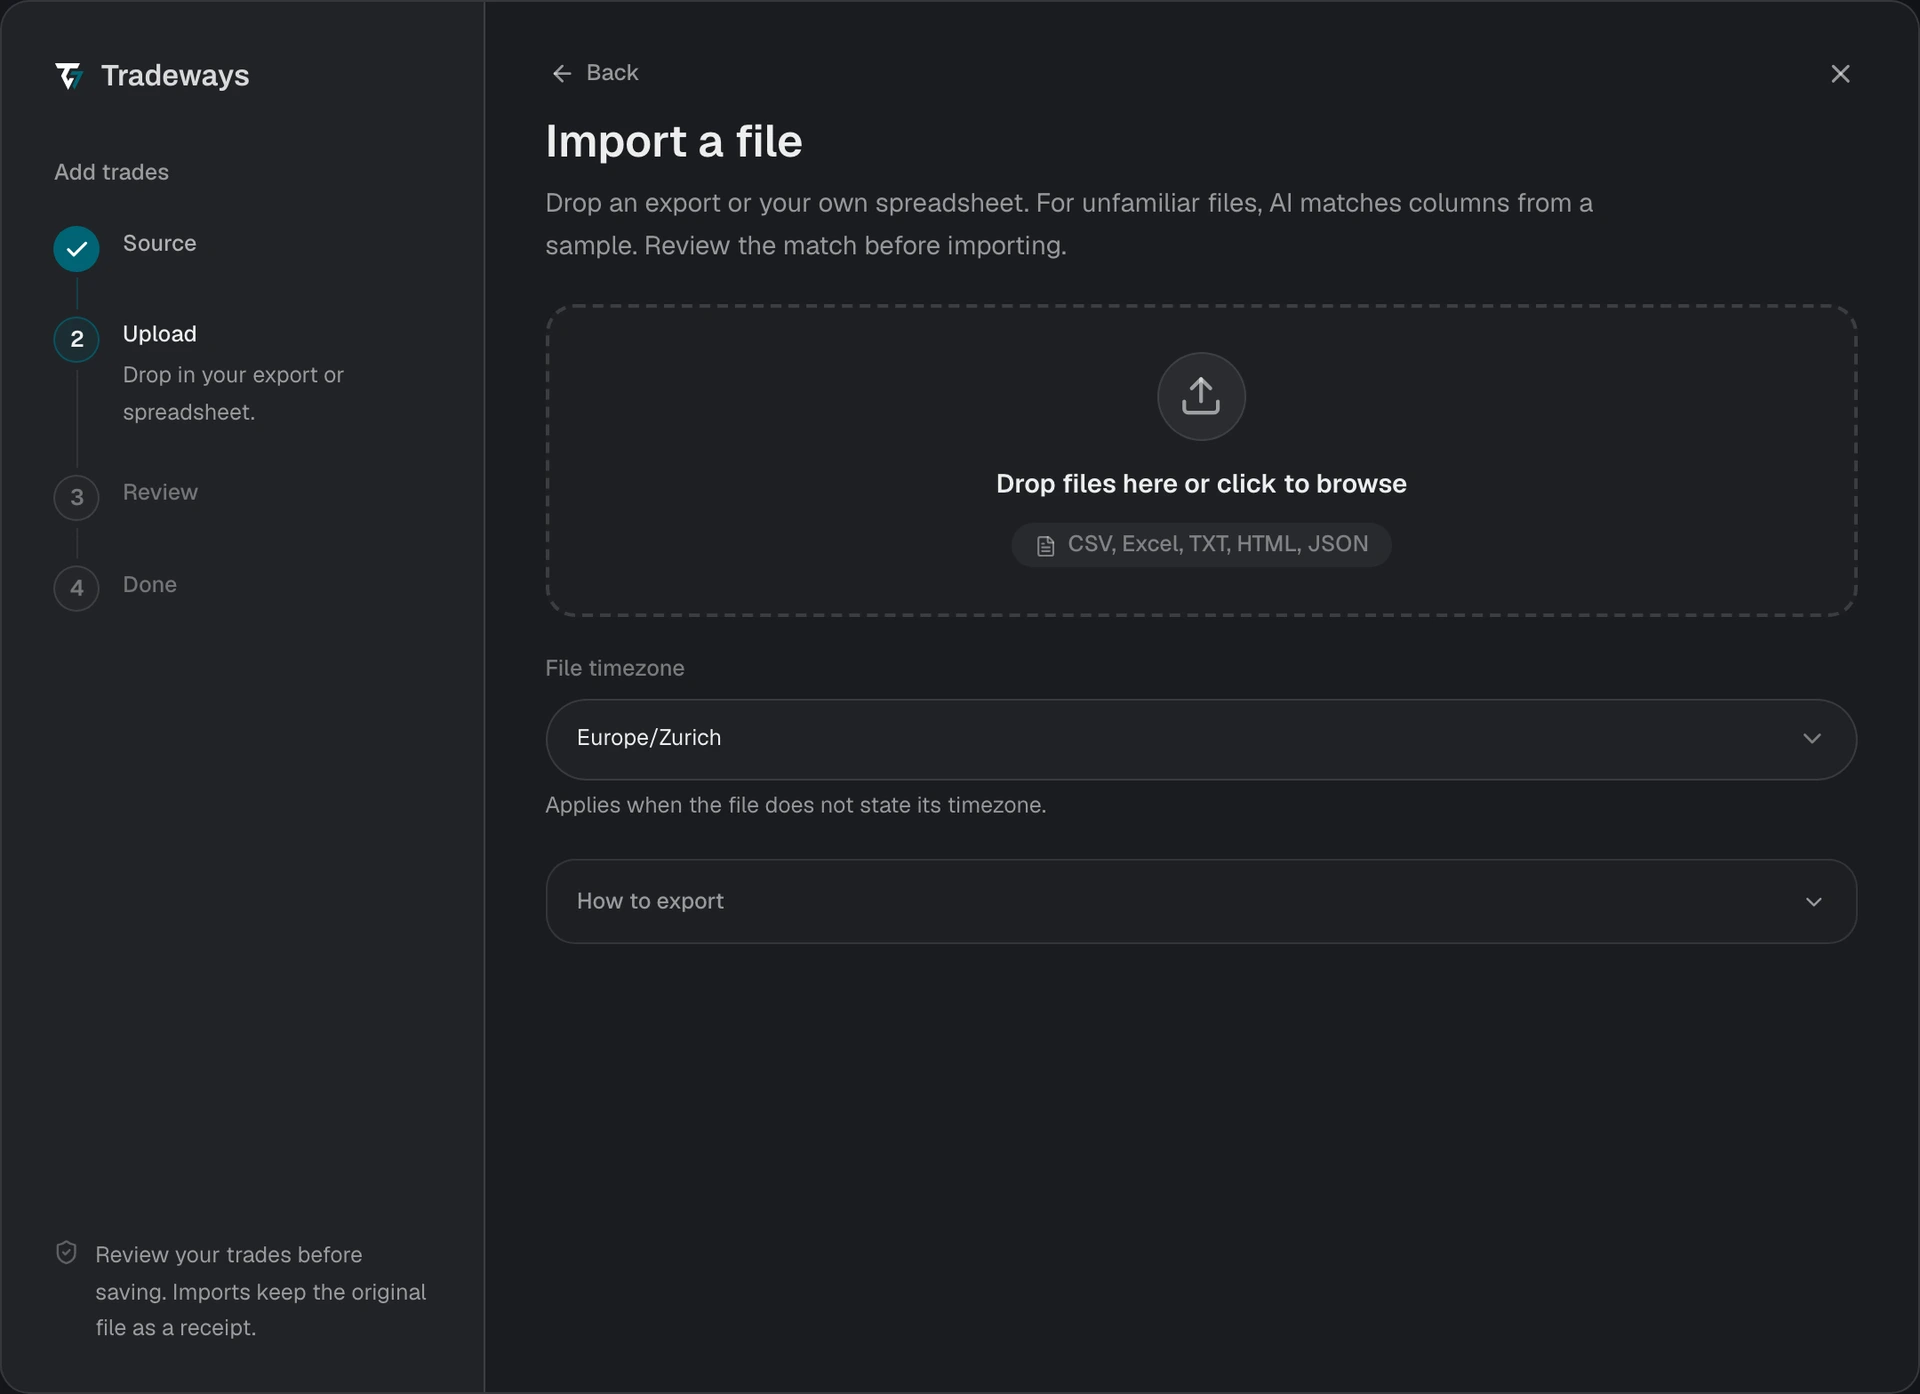
Task: Expand the How to export section
Action: pos(1201,901)
